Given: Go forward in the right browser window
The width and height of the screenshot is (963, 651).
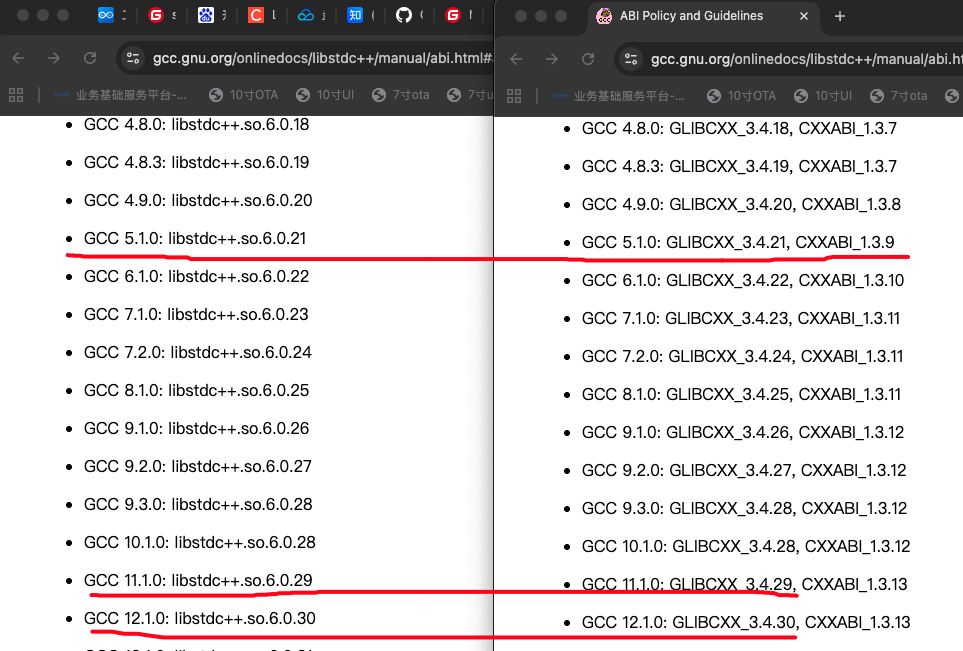Looking at the screenshot, I should (552, 59).
